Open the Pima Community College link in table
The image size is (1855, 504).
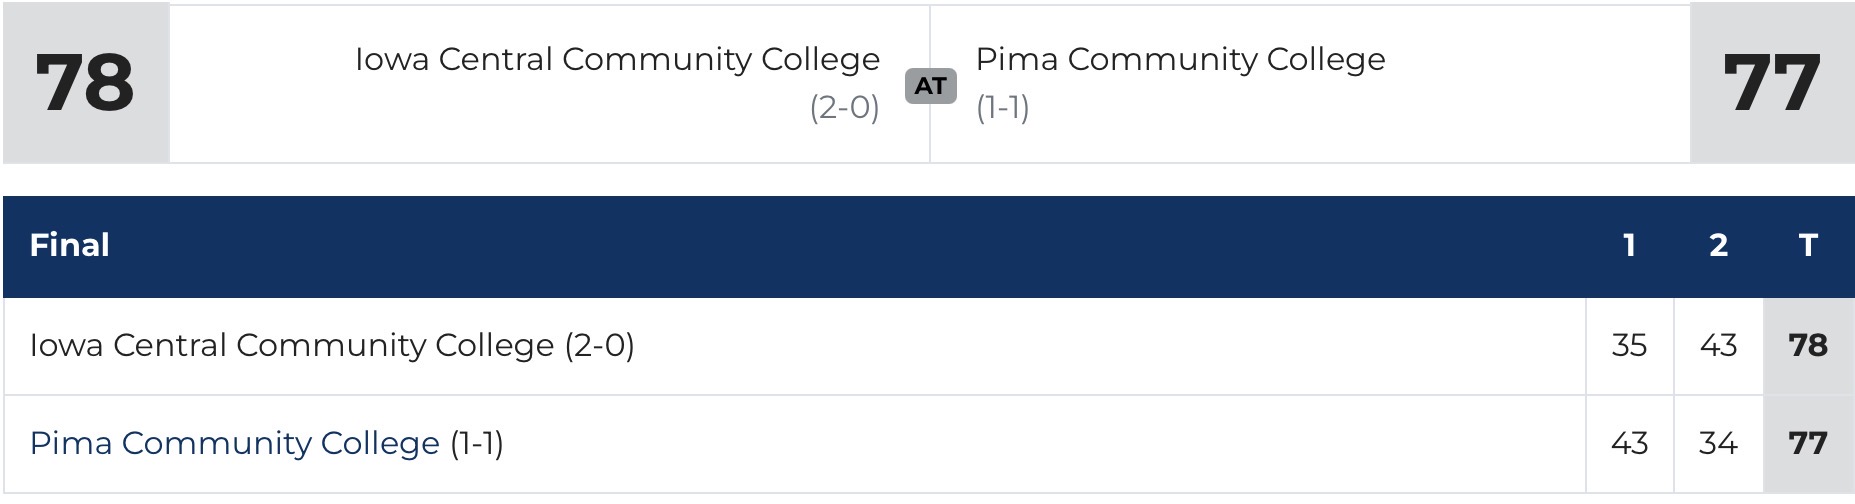234,443
